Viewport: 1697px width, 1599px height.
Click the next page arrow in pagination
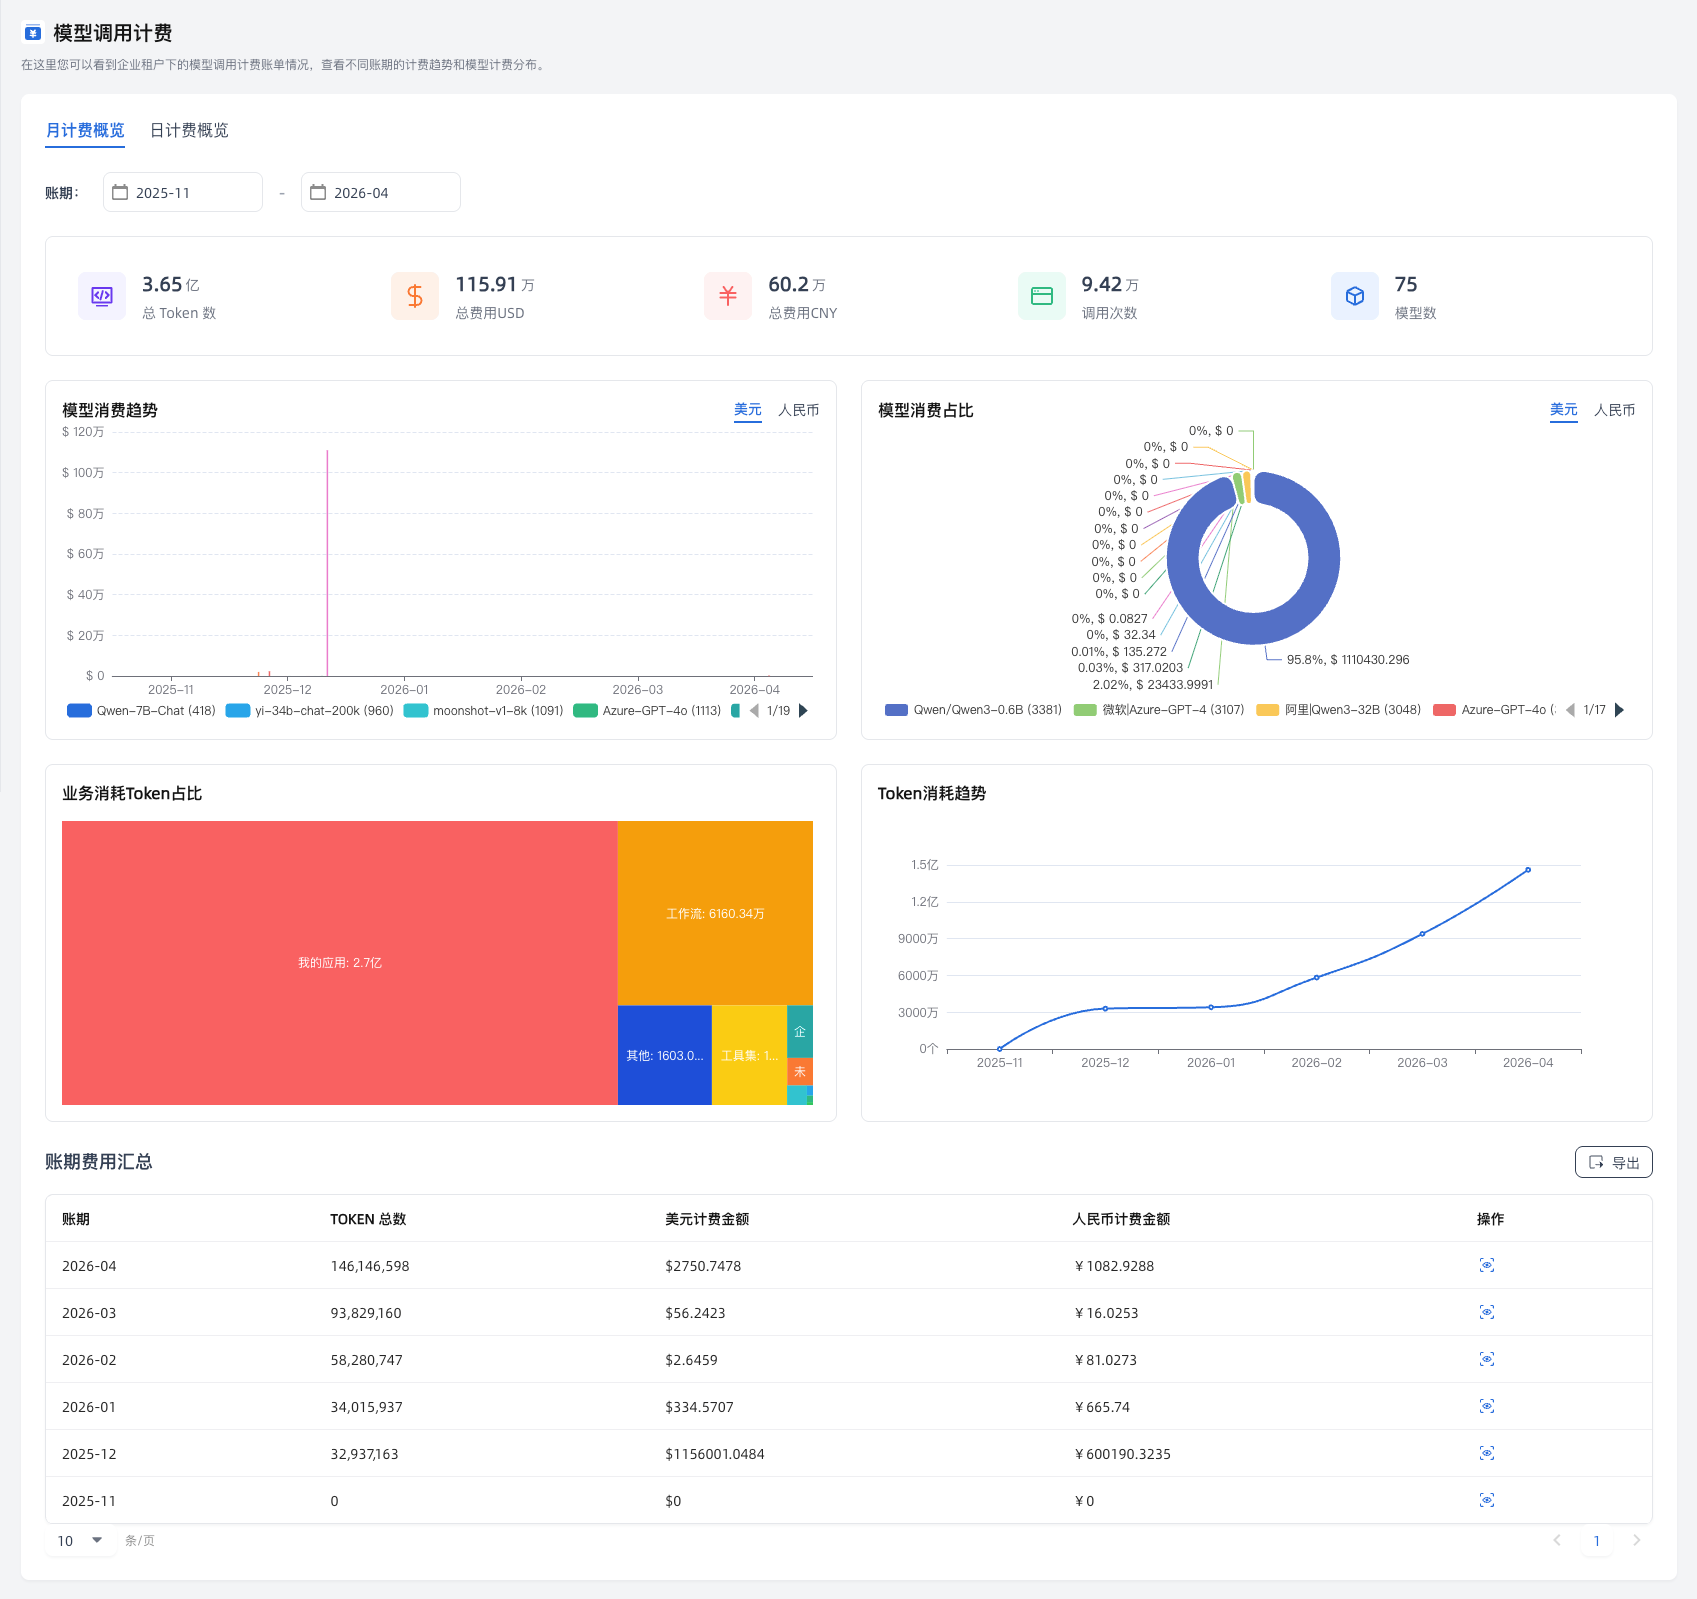coord(1636,1540)
